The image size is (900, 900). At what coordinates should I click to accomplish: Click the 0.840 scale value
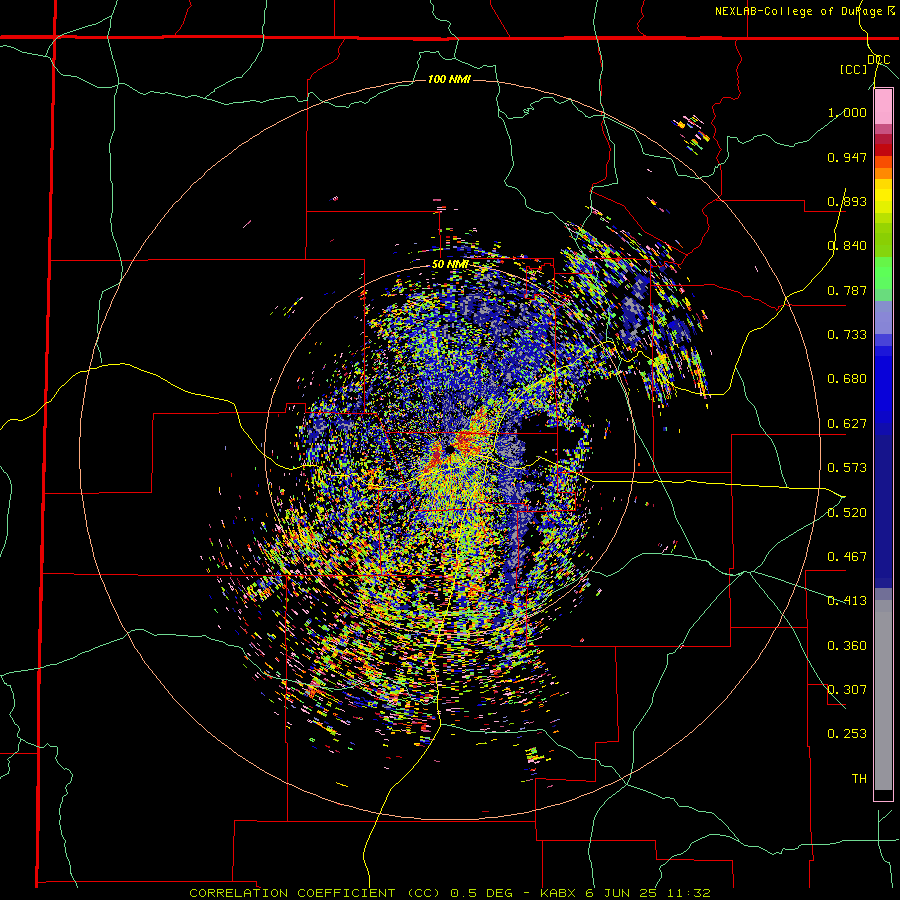click(847, 246)
